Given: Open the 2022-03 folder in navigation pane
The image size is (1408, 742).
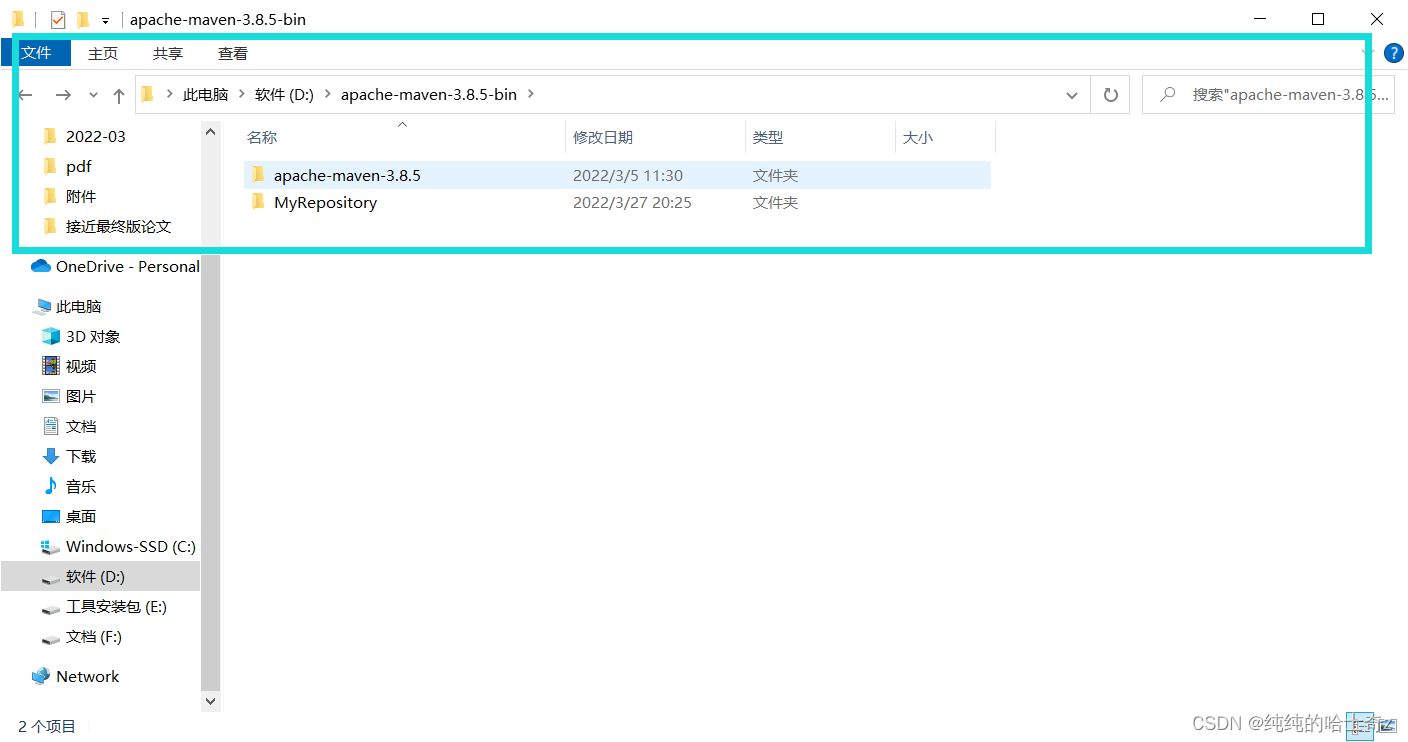Looking at the screenshot, I should [96, 137].
